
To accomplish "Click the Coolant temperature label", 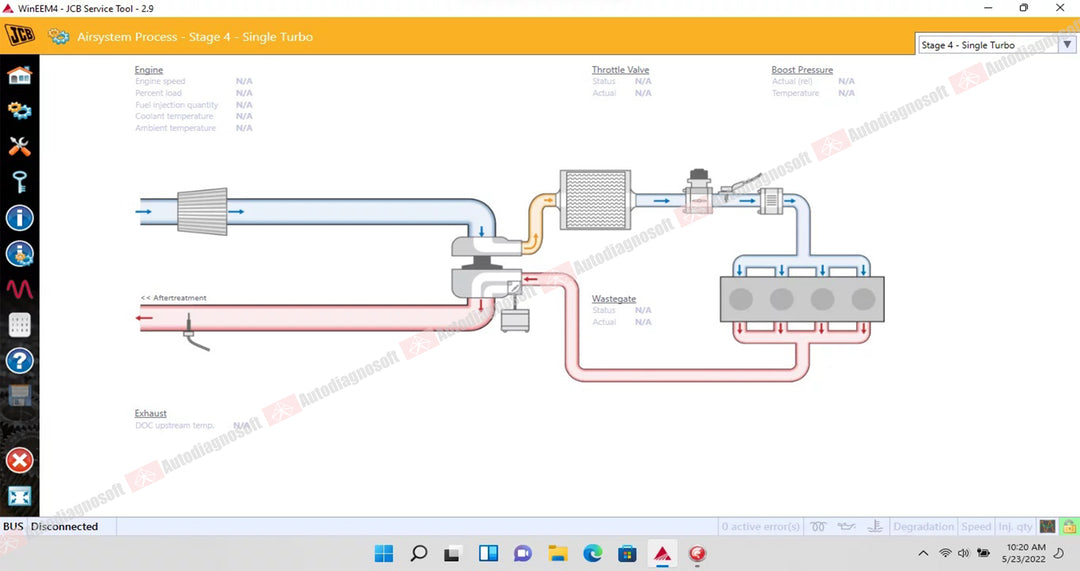I will [174, 116].
